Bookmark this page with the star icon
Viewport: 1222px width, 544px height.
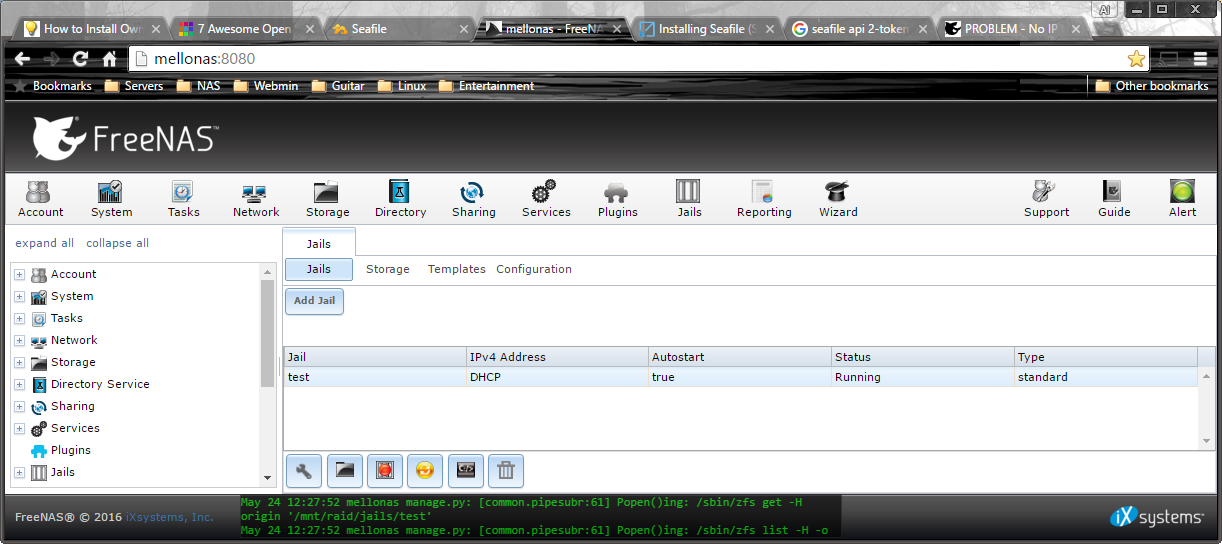[x=1136, y=59]
